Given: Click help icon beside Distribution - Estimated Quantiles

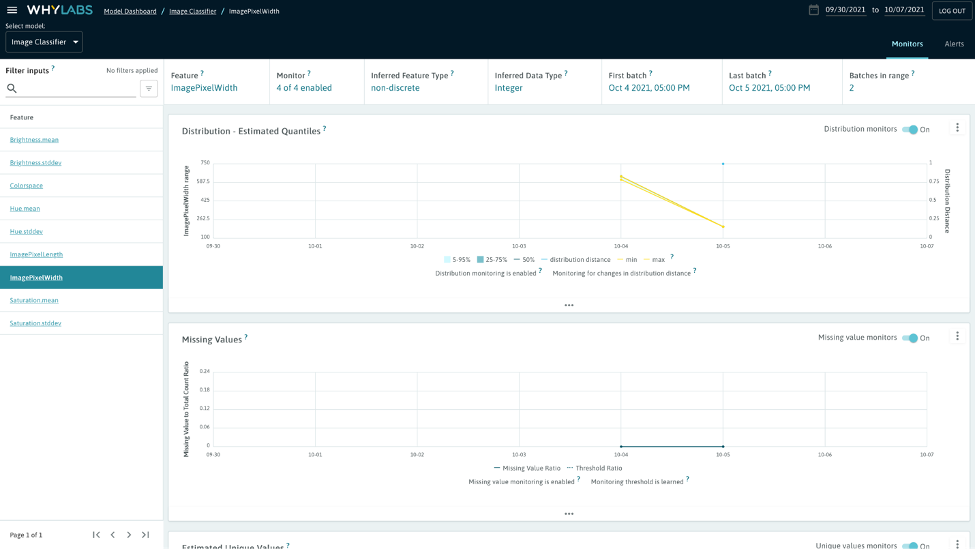Looking at the screenshot, I should click(x=325, y=128).
